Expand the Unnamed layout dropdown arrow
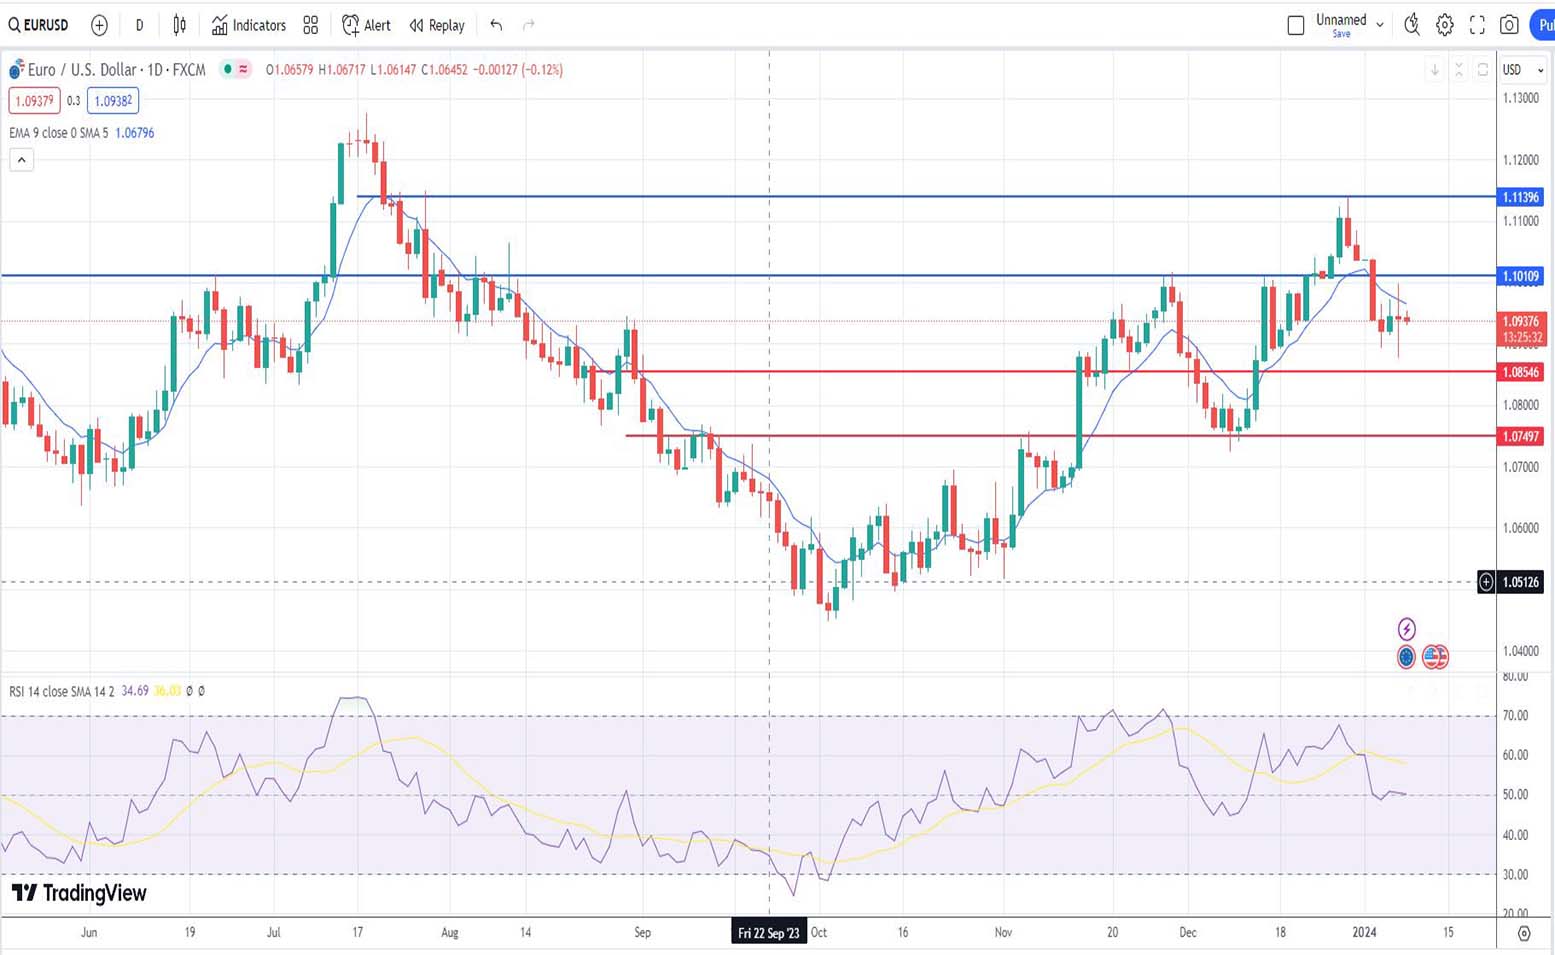 (1380, 25)
